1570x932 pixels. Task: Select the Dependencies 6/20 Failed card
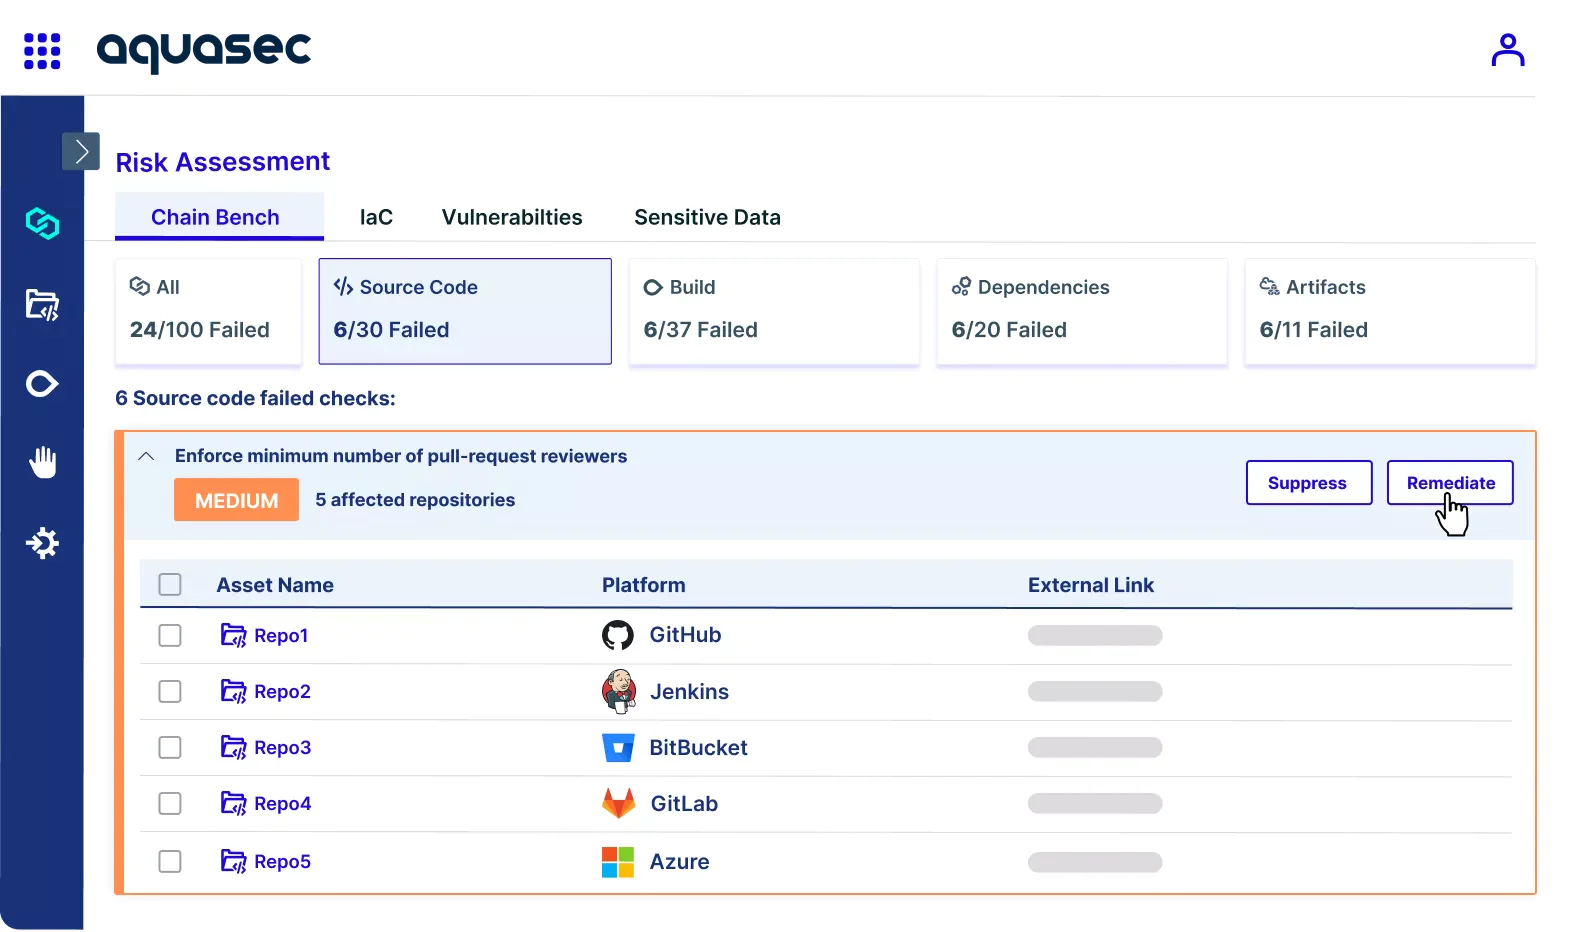(x=1082, y=311)
